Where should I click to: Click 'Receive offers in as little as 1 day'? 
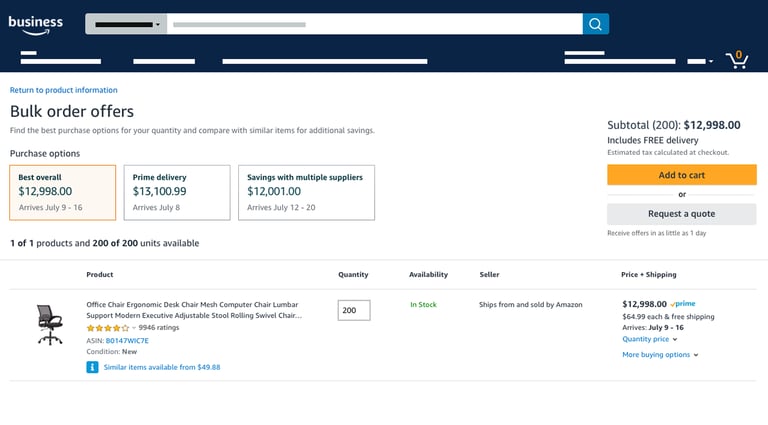pyautogui.click(x=657, y=233)
